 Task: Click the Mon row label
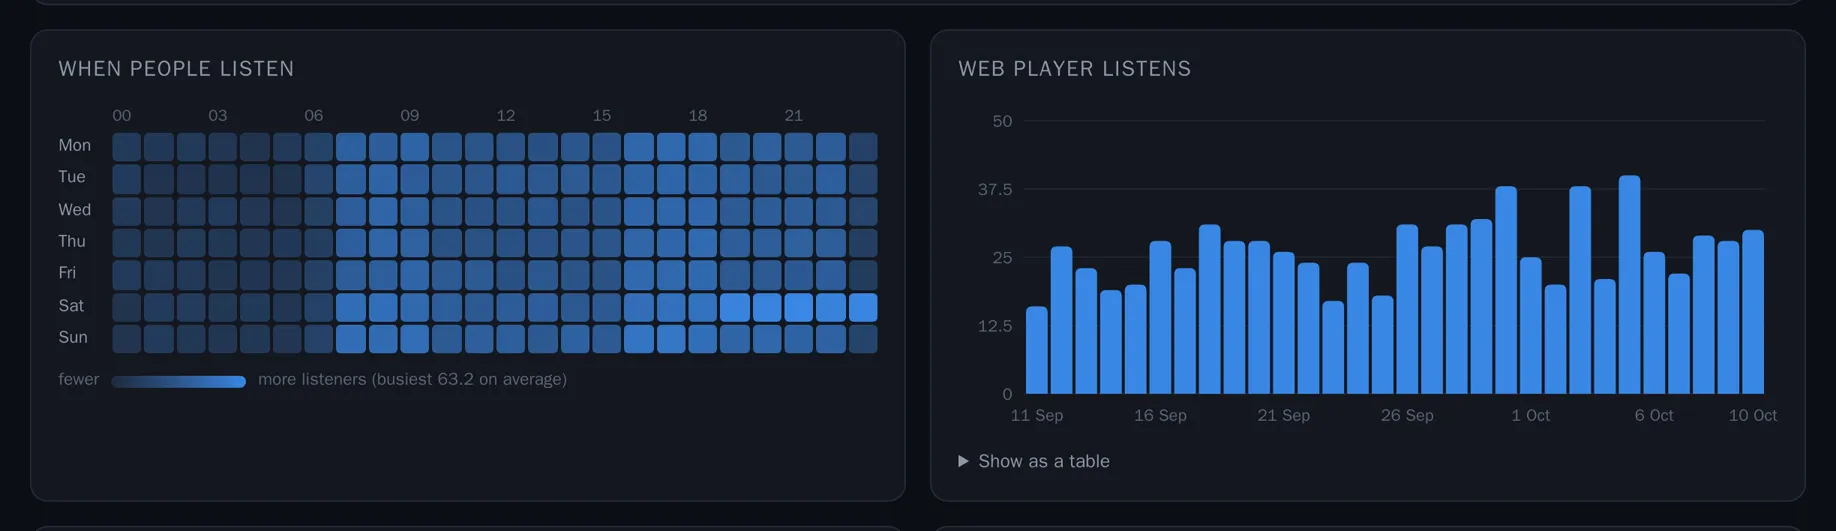(x=74, y=145)
